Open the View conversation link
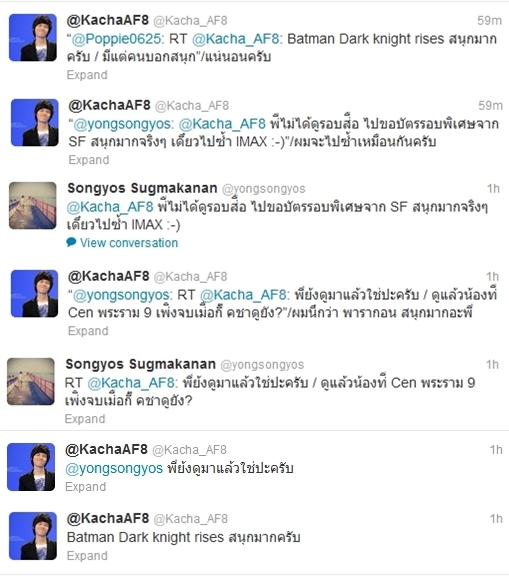Viewport: 509px width, 578px height. (129, 243)
